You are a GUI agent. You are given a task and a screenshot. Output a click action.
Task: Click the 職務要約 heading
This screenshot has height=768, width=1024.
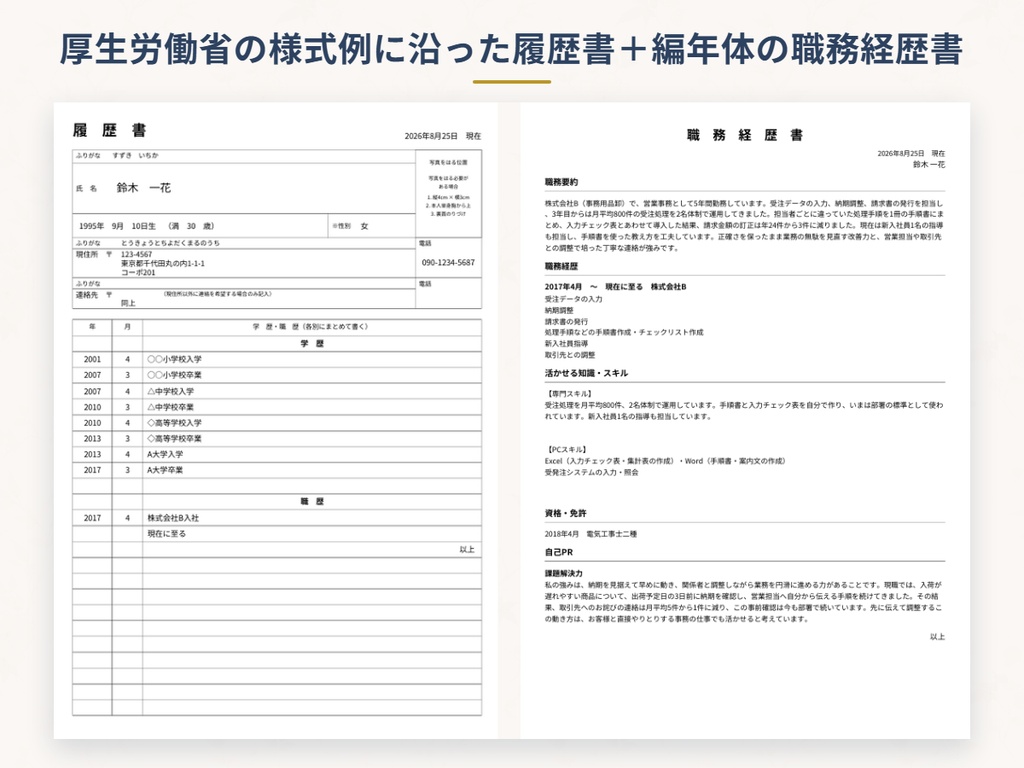[561, 182]
